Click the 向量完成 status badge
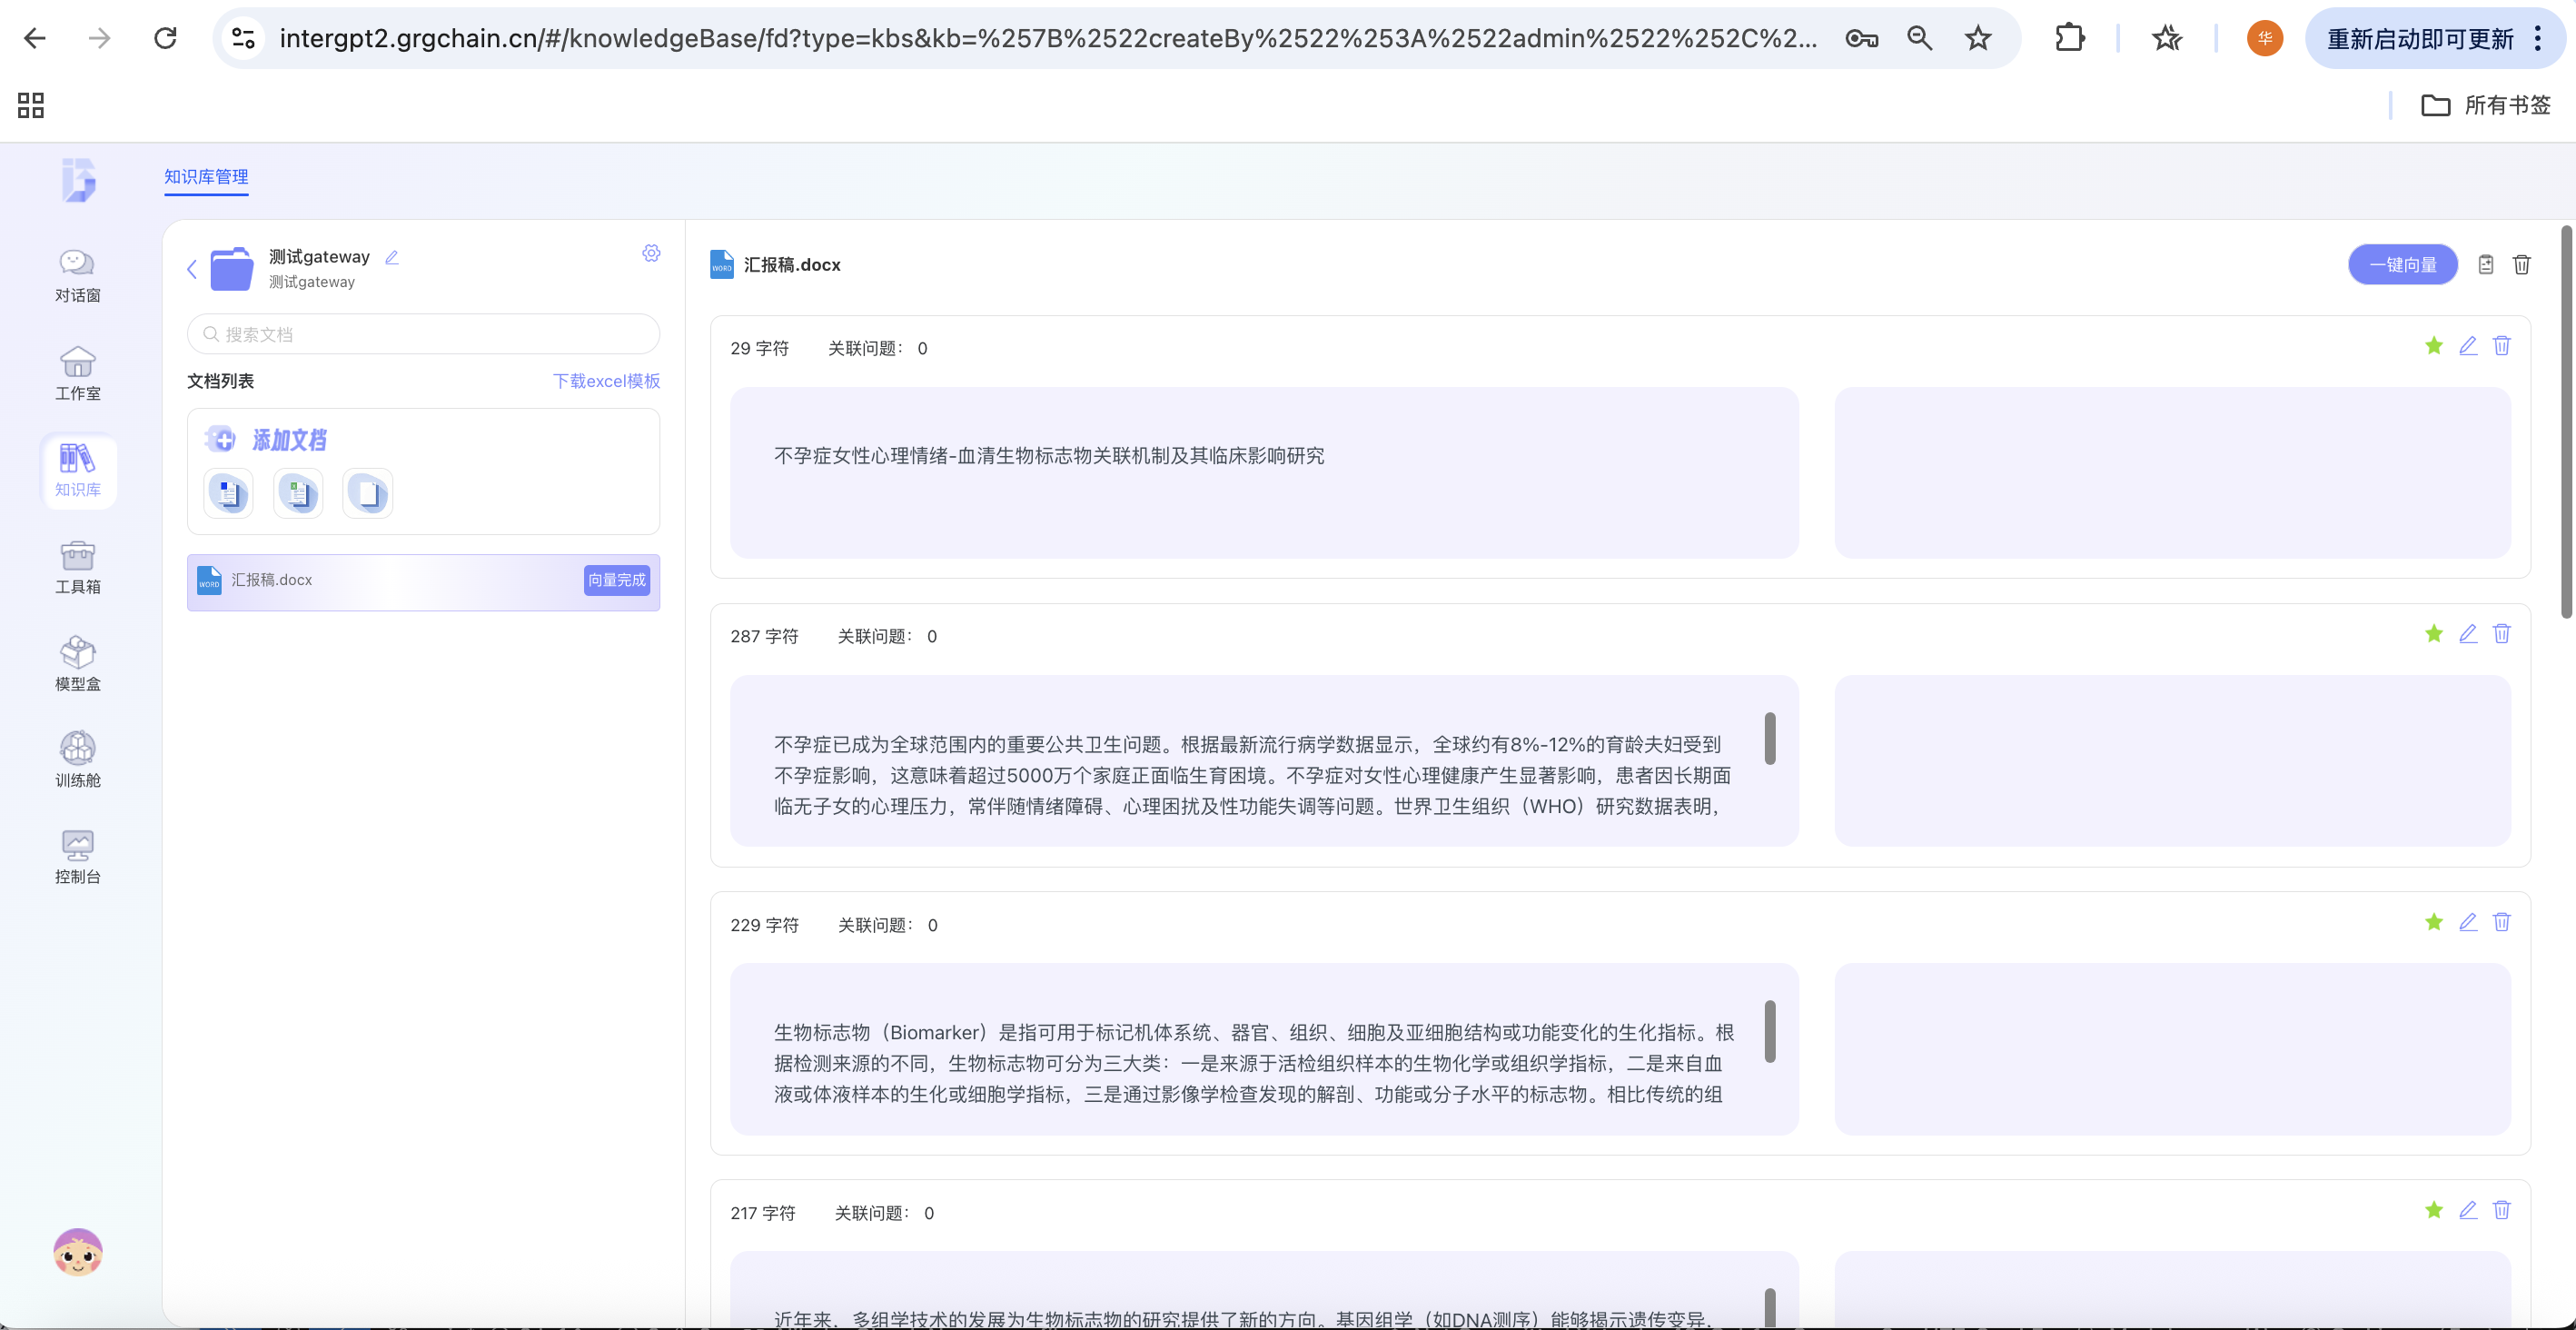Viewport: 2576px width, 1330px height. [x=616, y=580]
